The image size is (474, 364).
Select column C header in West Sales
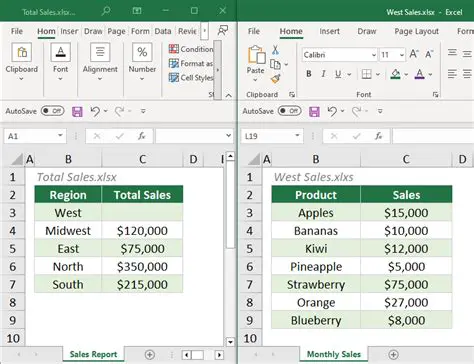pyautogui.click(x=406, y=159)
